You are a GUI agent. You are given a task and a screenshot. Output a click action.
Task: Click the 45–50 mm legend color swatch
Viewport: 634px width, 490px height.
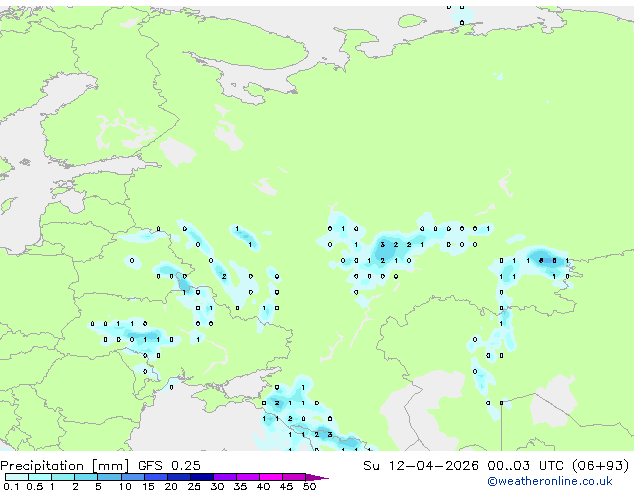(294, 477)
